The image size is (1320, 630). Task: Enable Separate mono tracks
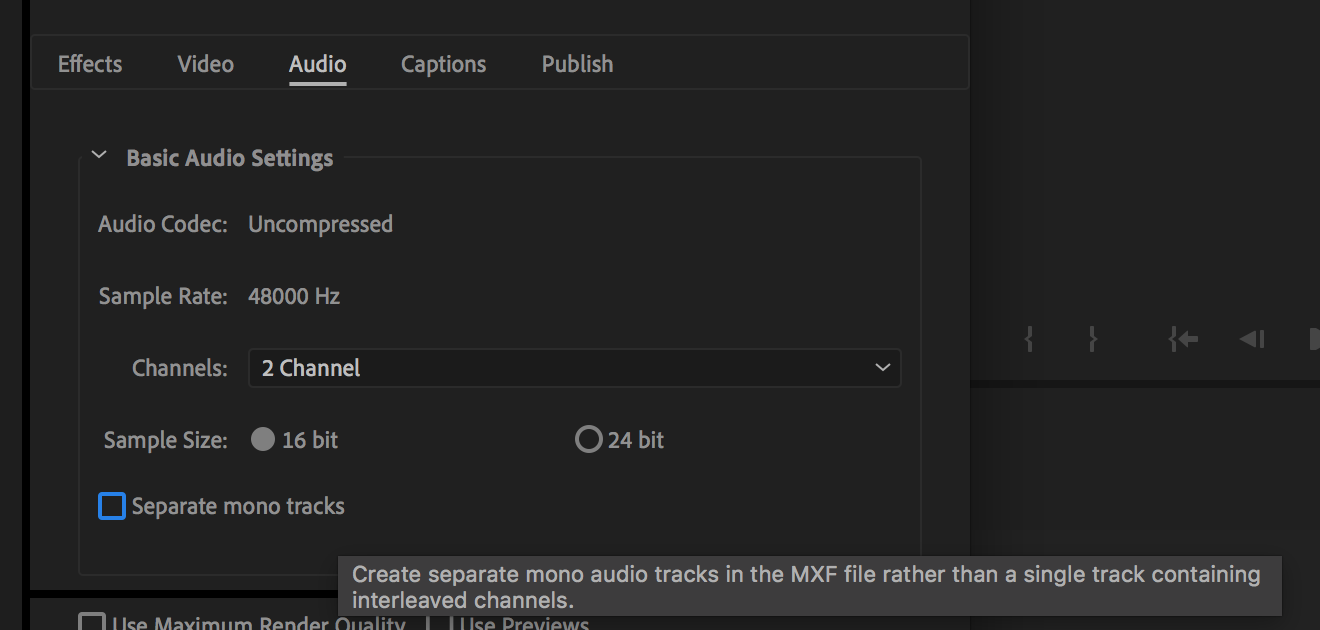click(111, 506)
